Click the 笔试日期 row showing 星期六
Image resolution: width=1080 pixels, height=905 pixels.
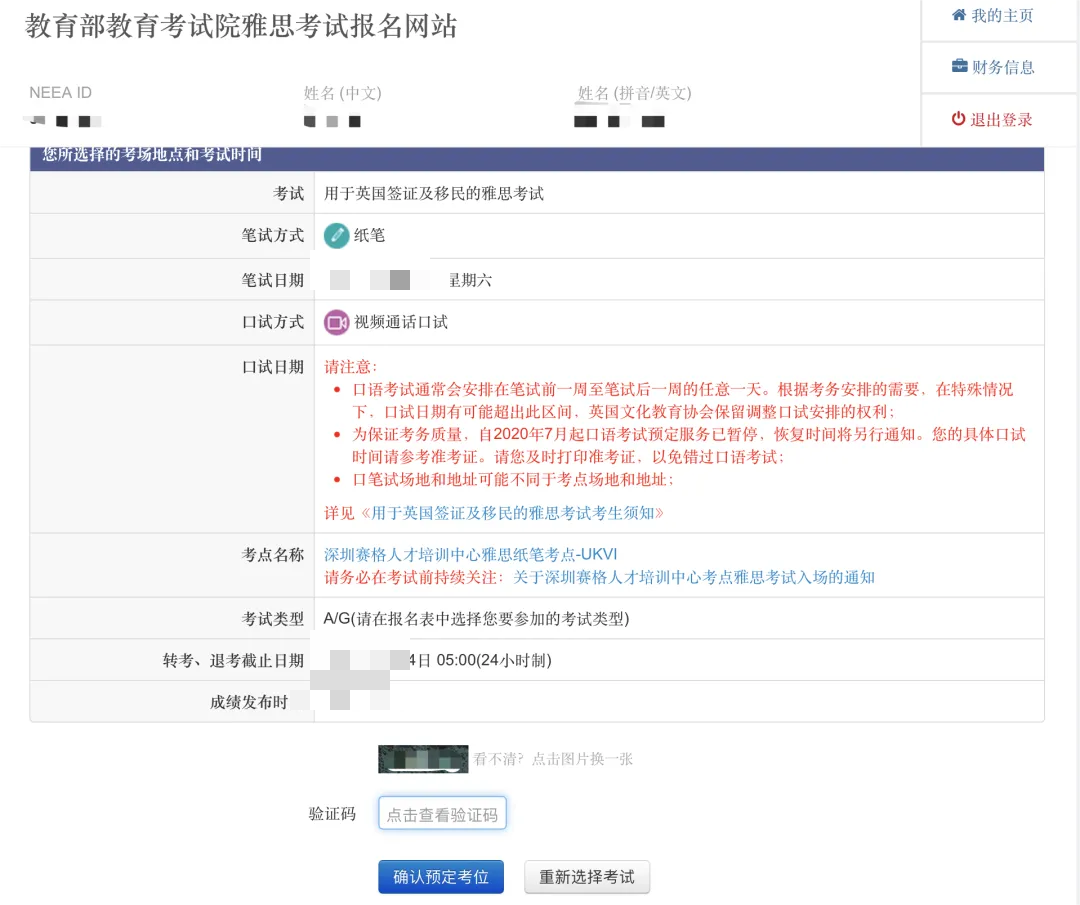click(442, 278)
